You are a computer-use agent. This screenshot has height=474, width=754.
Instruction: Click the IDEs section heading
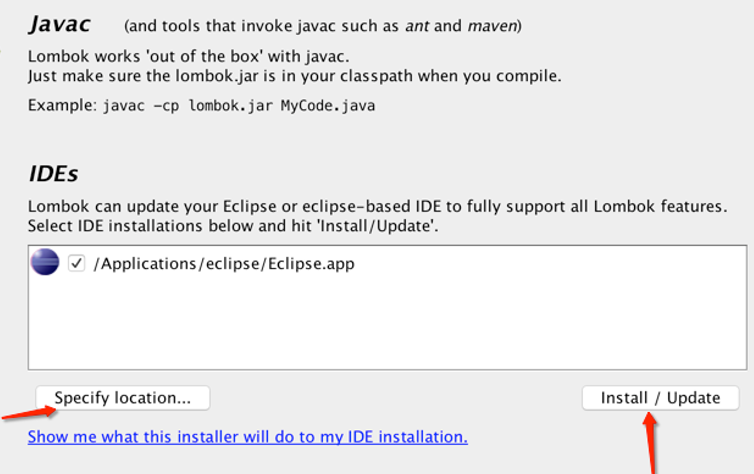click(53, 174)
